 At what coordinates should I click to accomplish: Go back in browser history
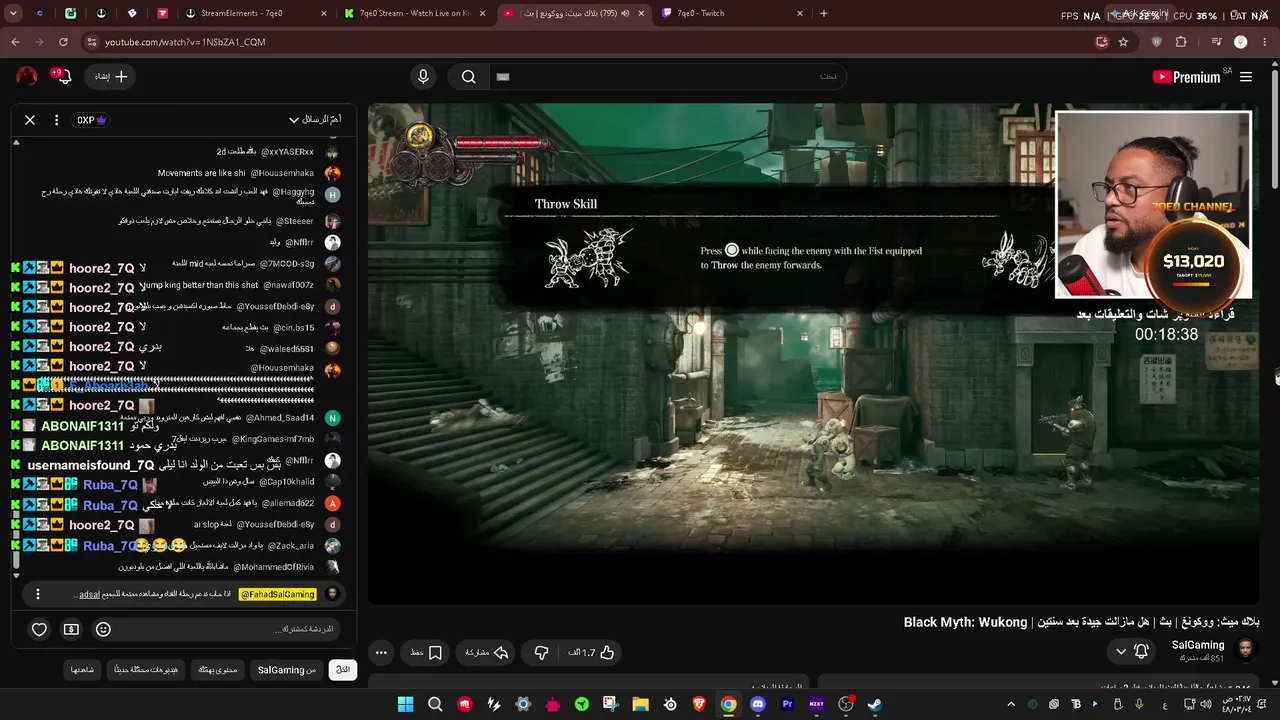15,42
